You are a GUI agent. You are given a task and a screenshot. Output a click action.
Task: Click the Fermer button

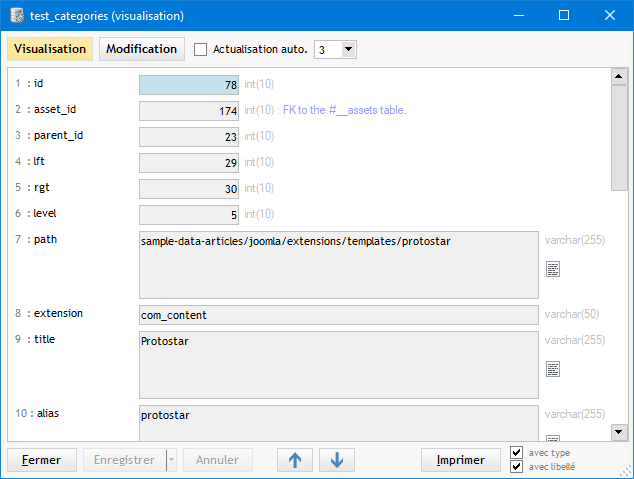[x=42, y=460]
